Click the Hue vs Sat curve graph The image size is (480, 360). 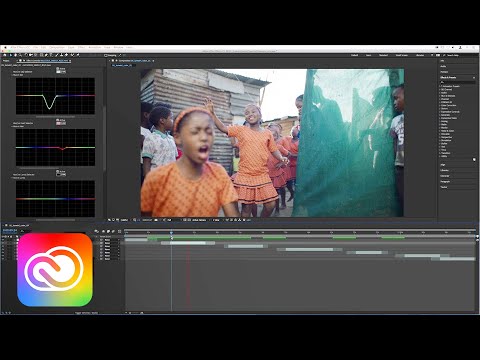point(55,96)
